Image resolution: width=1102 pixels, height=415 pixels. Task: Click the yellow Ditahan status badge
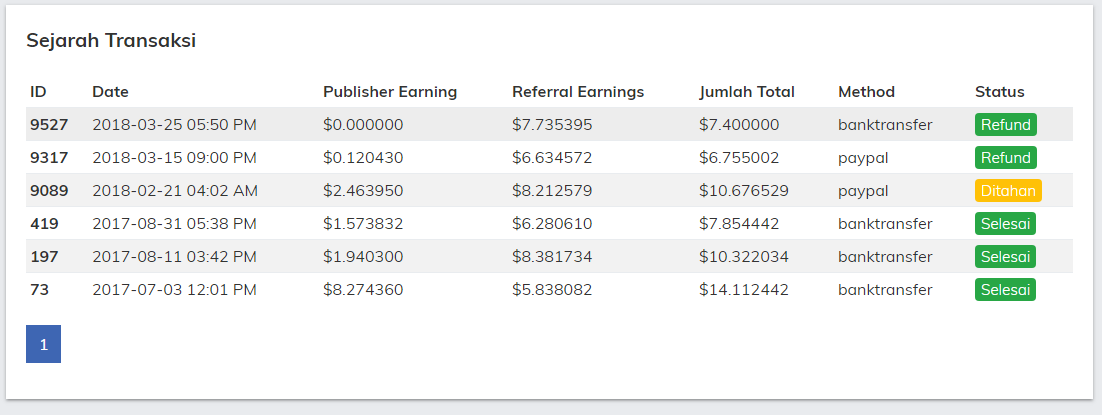coord(1008,191)
